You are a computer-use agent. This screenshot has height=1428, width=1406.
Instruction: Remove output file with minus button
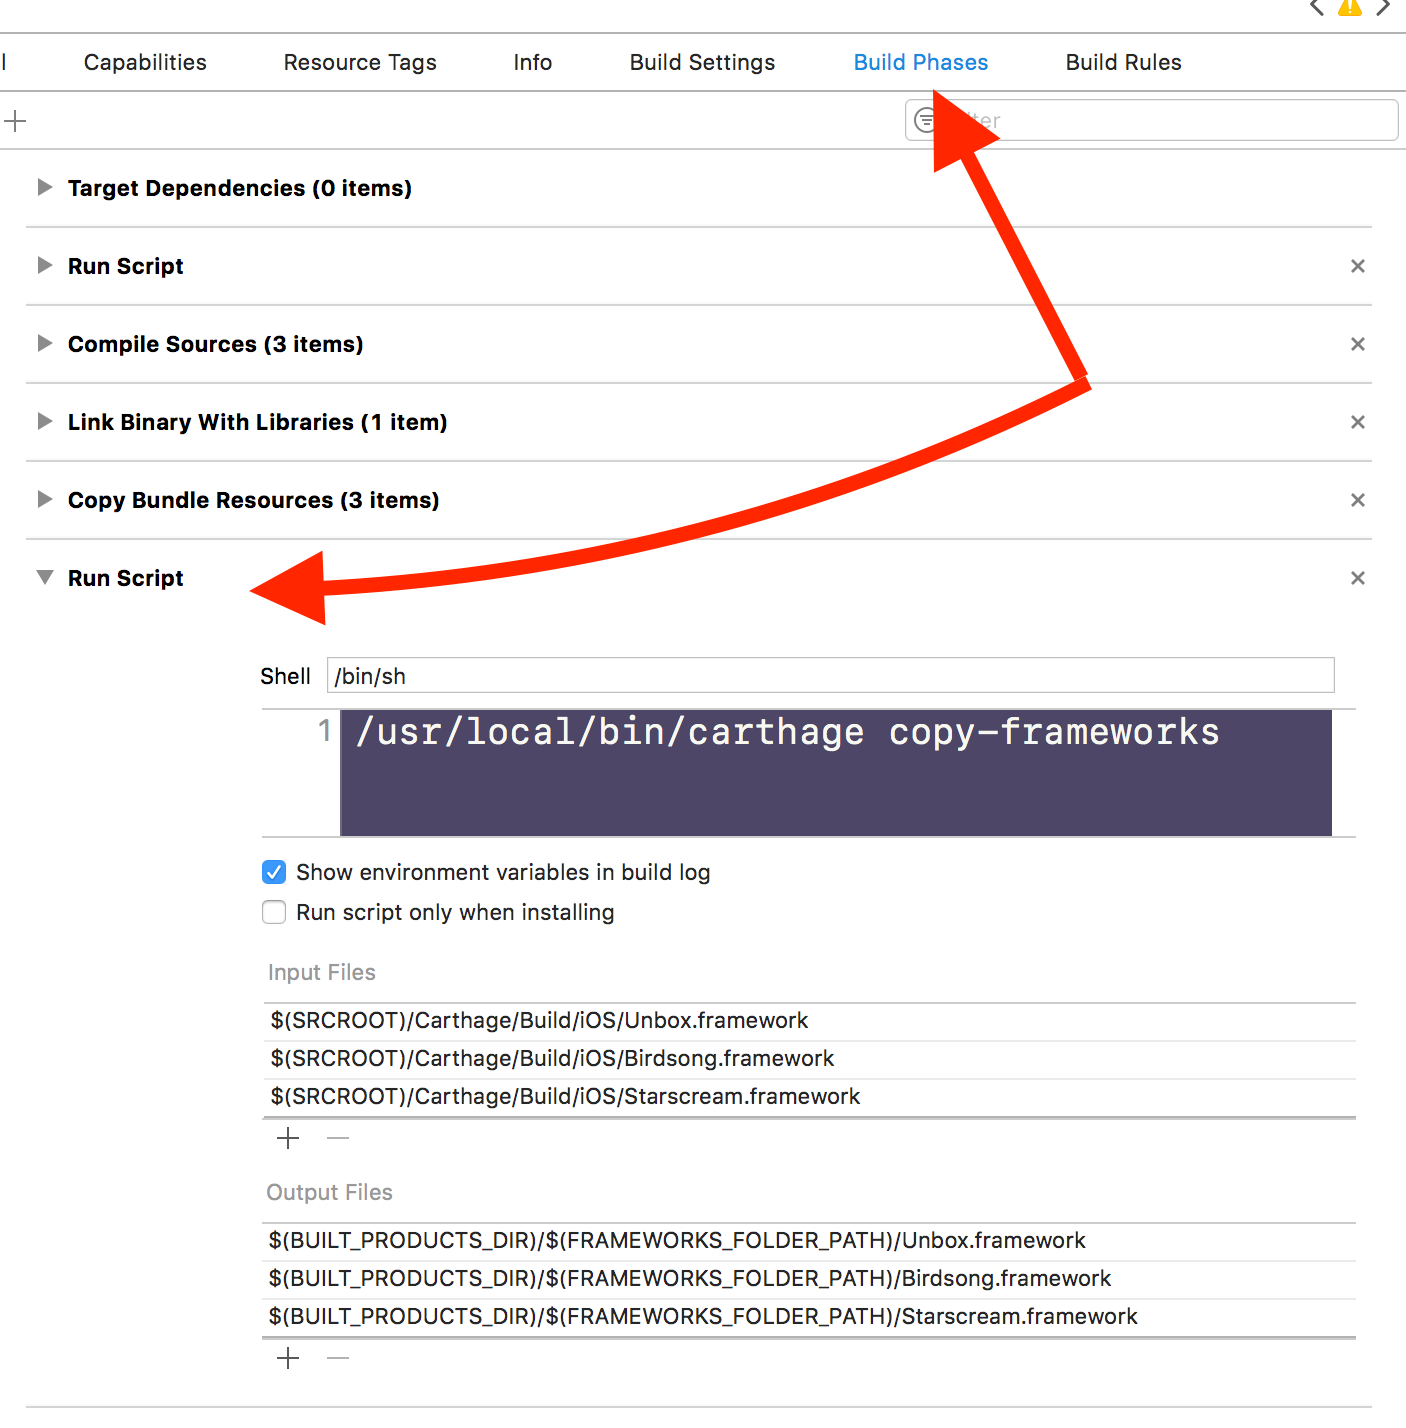point(338,1358)
